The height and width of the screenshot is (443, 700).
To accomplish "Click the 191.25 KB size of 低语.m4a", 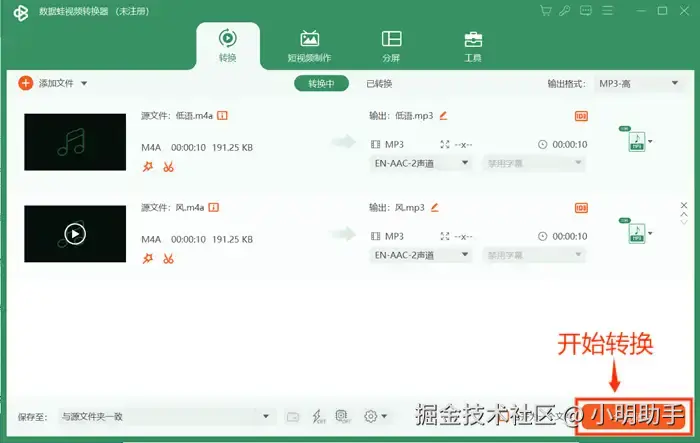I will tap(232, 147).
